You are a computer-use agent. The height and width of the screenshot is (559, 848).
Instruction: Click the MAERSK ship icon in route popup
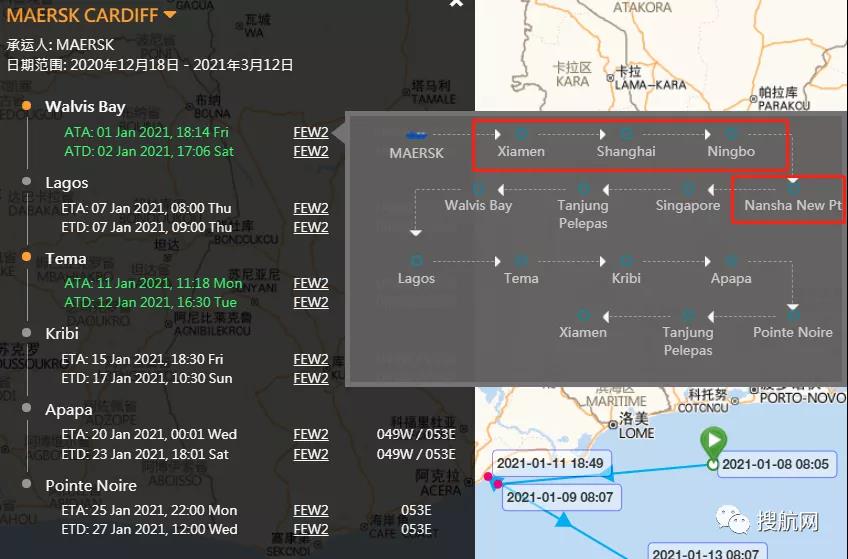[417, 133]
